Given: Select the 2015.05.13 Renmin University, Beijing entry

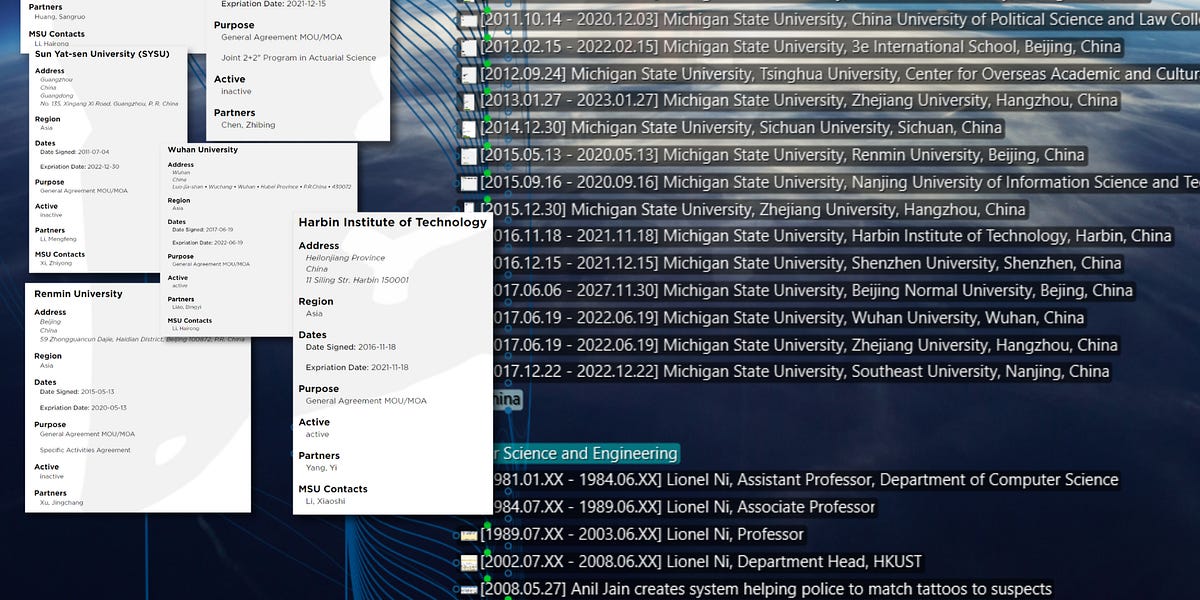Looking at the screenshot, I should click(x=782, y=155).
